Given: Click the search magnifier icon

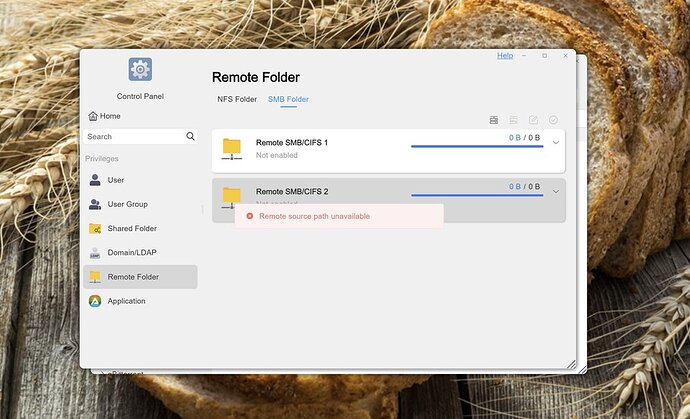Looking at the screenshot, I should pyautogui.click(x=190, y=136).
